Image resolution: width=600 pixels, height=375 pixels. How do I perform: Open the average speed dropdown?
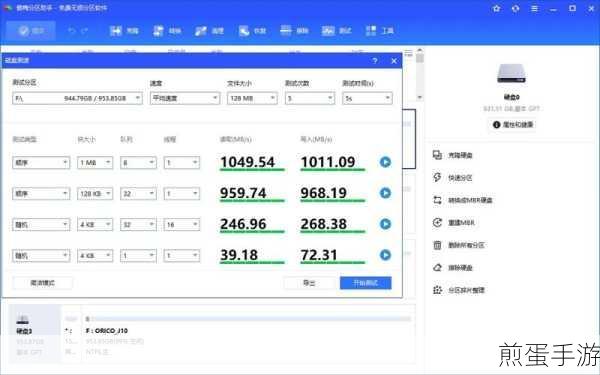pyautogui.click(x=185, y=98)
